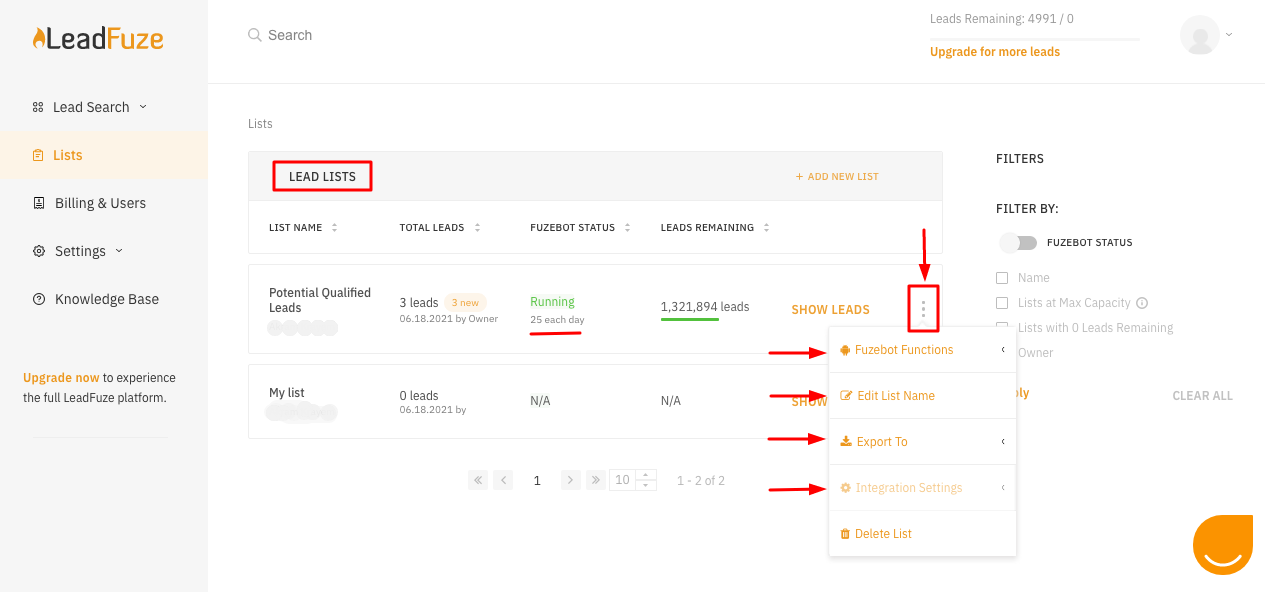This screenshot has height=592, width=1265.
Task: Toggle the Fuzebot Status filter switch
Action: [x=1018, y=242]
